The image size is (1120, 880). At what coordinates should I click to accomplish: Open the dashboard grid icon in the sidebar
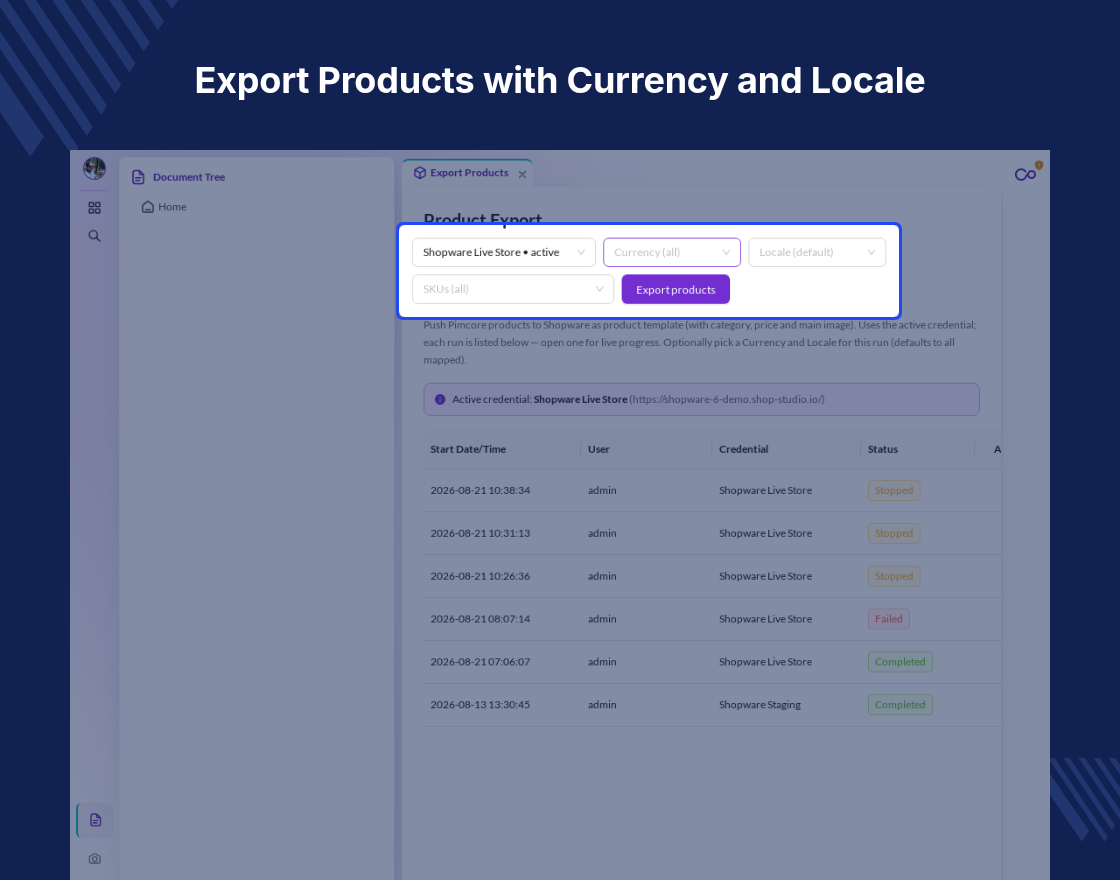click(94, 208)
